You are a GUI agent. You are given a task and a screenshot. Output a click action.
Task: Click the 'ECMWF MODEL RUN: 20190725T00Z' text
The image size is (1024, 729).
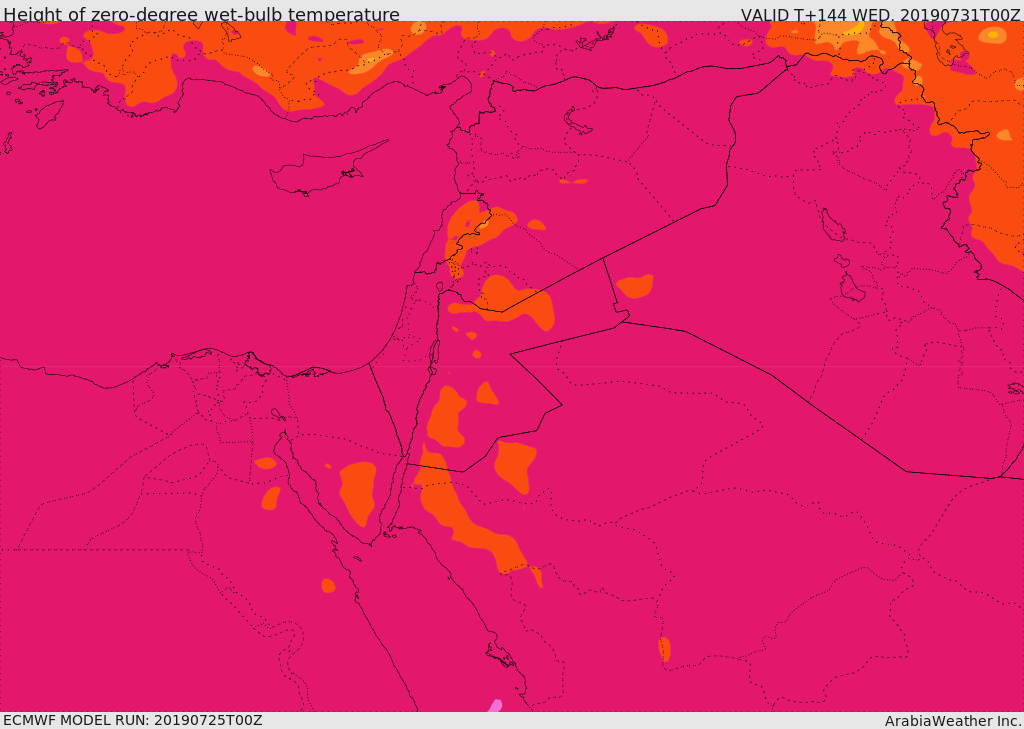(x=133, y=721)
